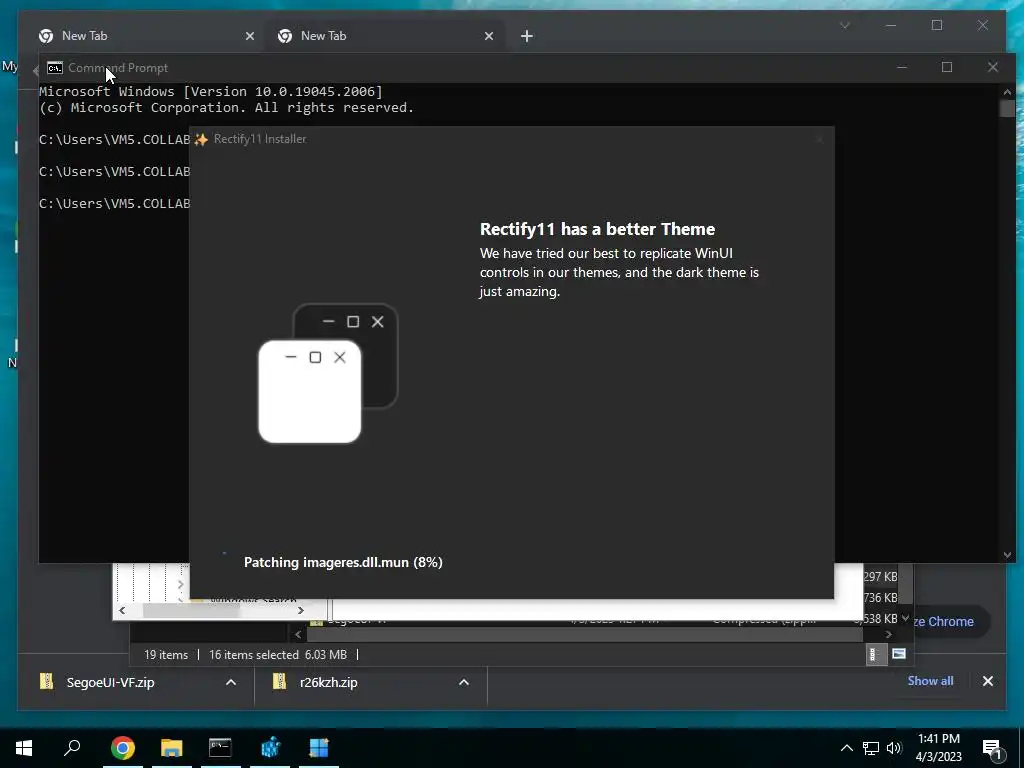Click the light theme window illustration
This screenshot has width=1024, height=768.
310,391
